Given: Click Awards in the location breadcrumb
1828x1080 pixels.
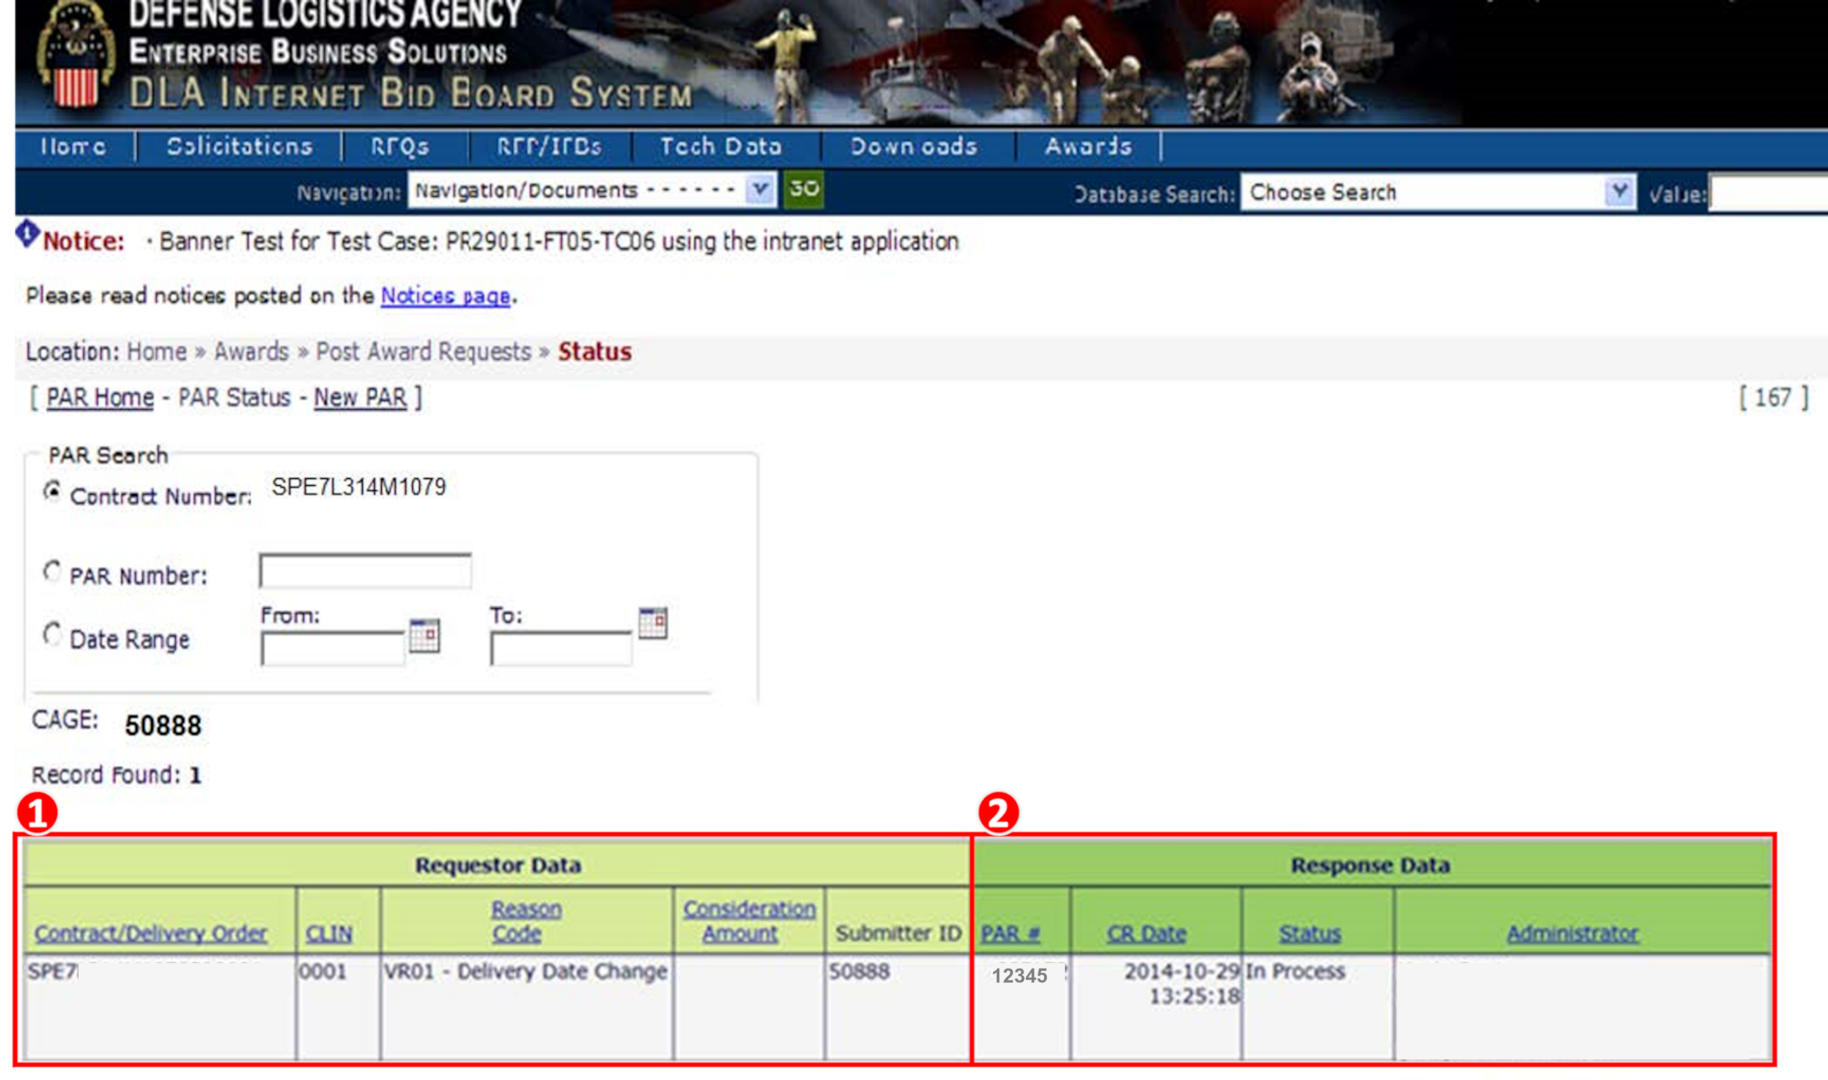Looking at the screenshot, I should tap(251, 352).
